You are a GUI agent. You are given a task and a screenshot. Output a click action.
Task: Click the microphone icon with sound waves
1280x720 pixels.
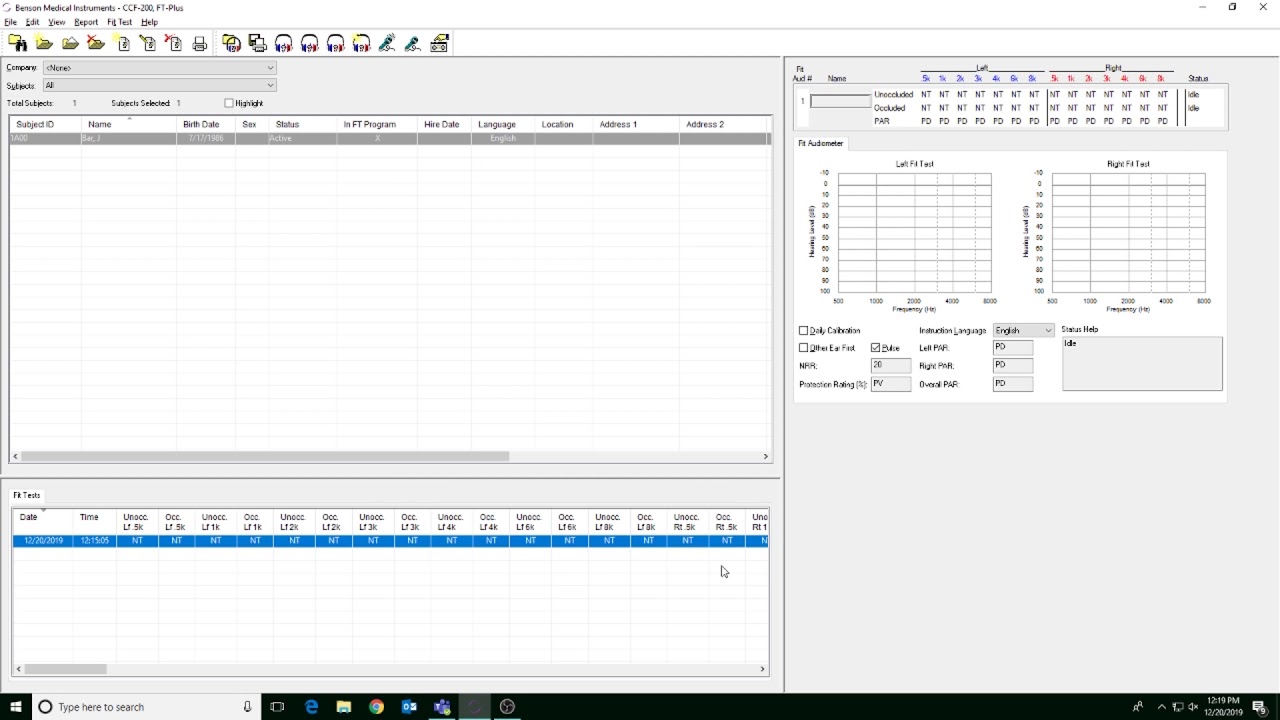[387, 43]
